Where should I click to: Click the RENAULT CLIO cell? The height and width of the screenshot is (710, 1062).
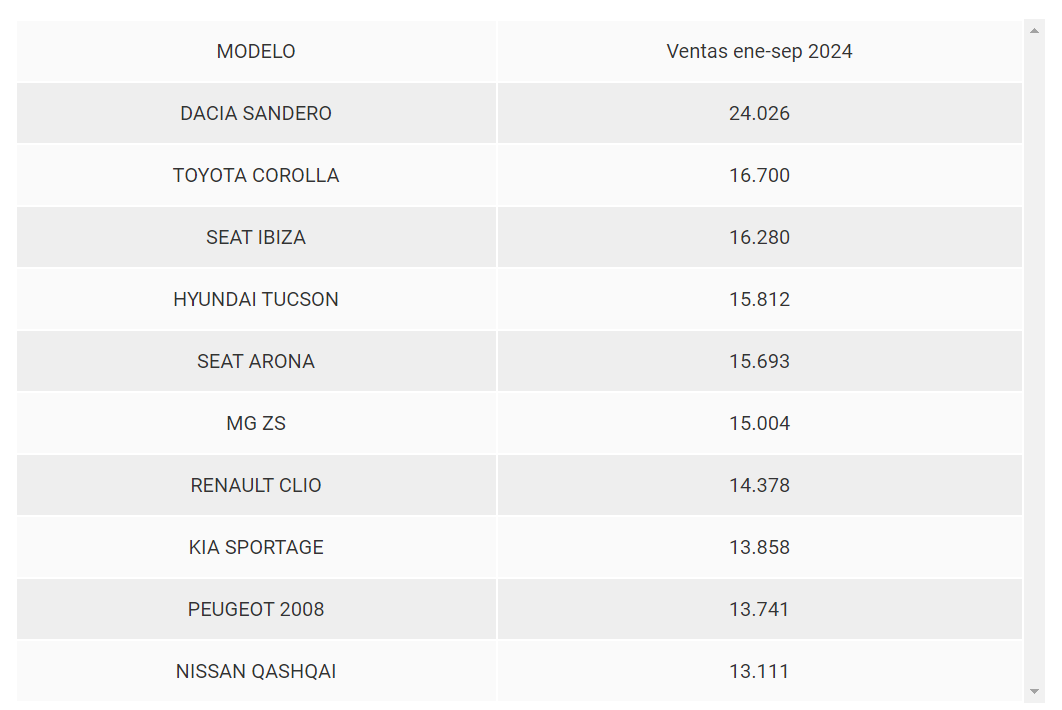(256, 485)
